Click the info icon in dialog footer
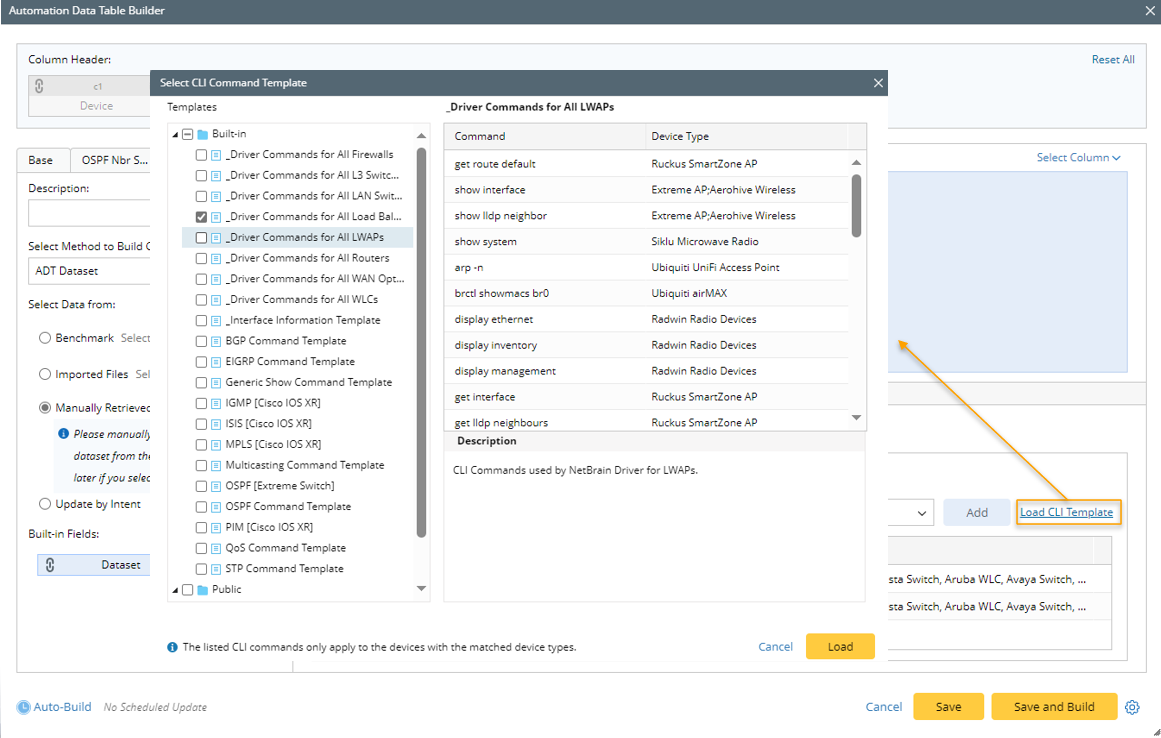 tap(173, 647)
